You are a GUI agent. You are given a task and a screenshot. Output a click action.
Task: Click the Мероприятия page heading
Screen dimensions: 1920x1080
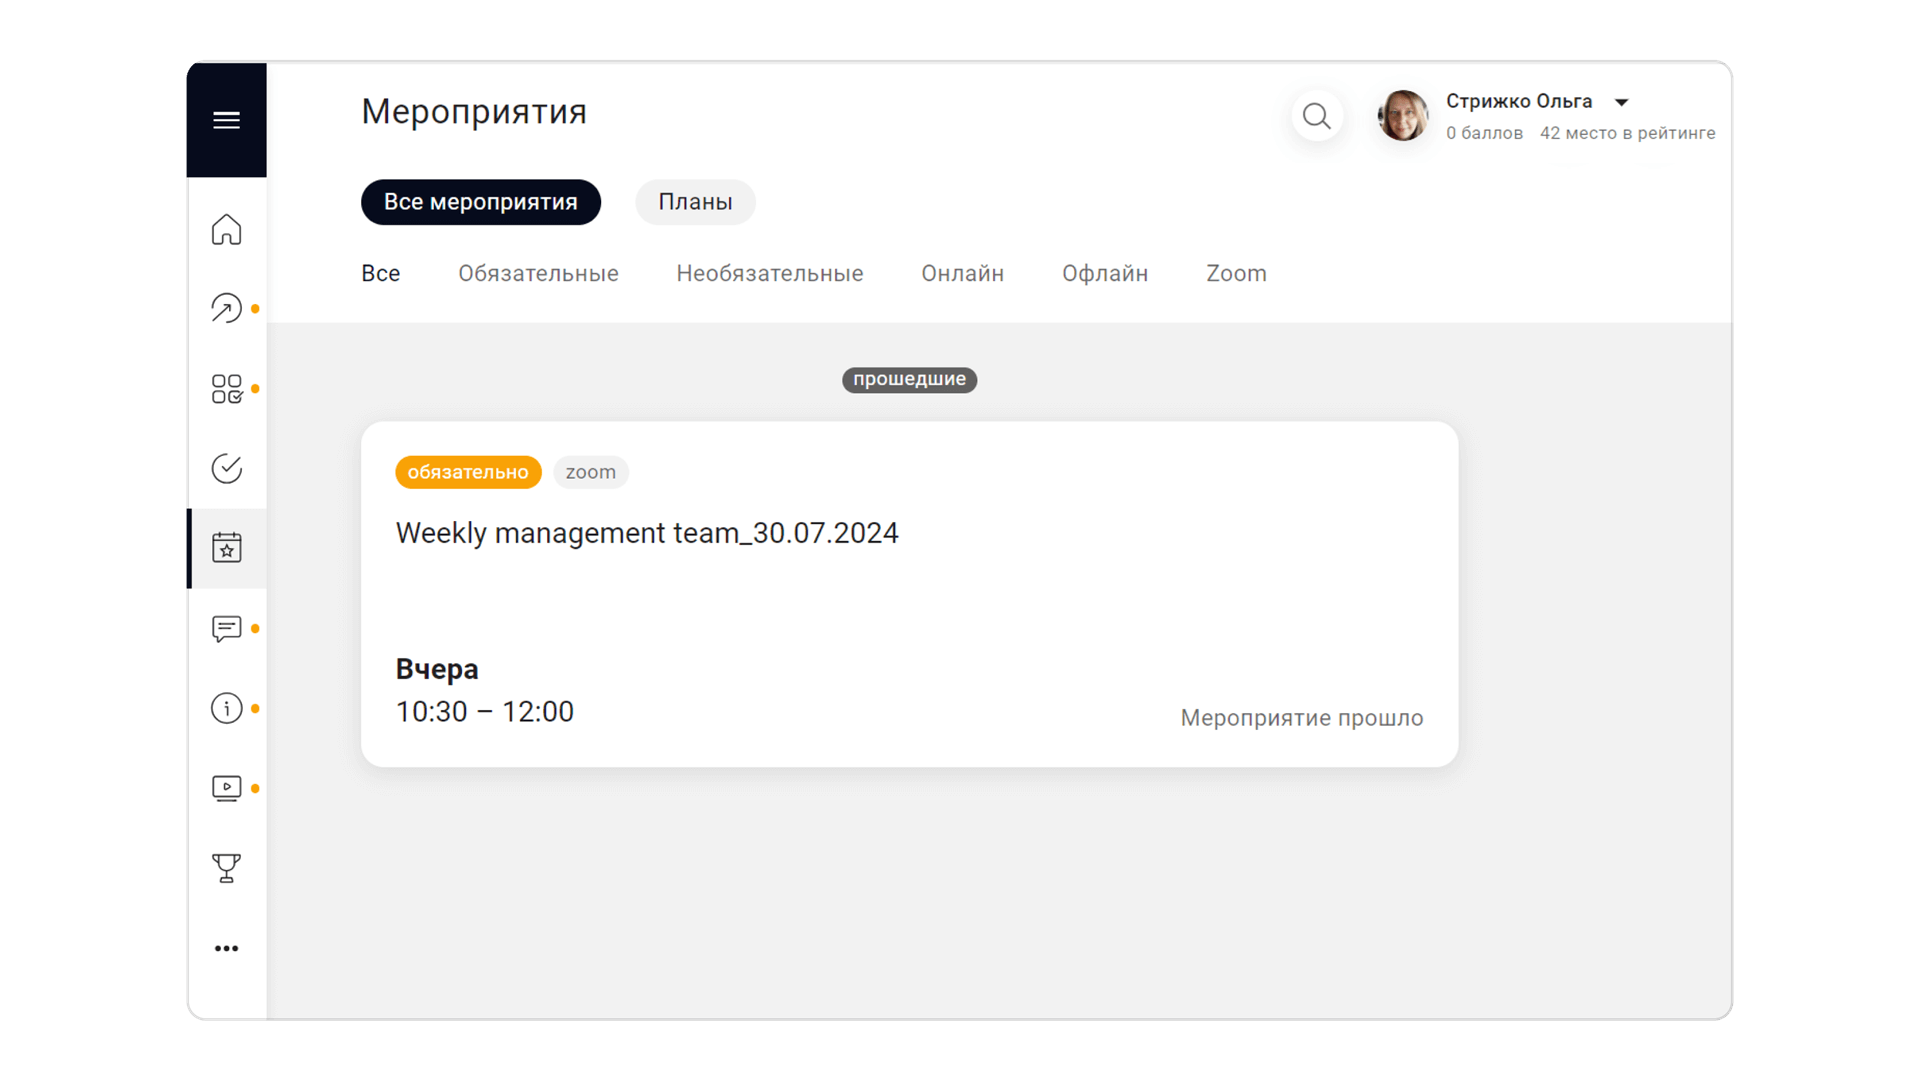474,112
